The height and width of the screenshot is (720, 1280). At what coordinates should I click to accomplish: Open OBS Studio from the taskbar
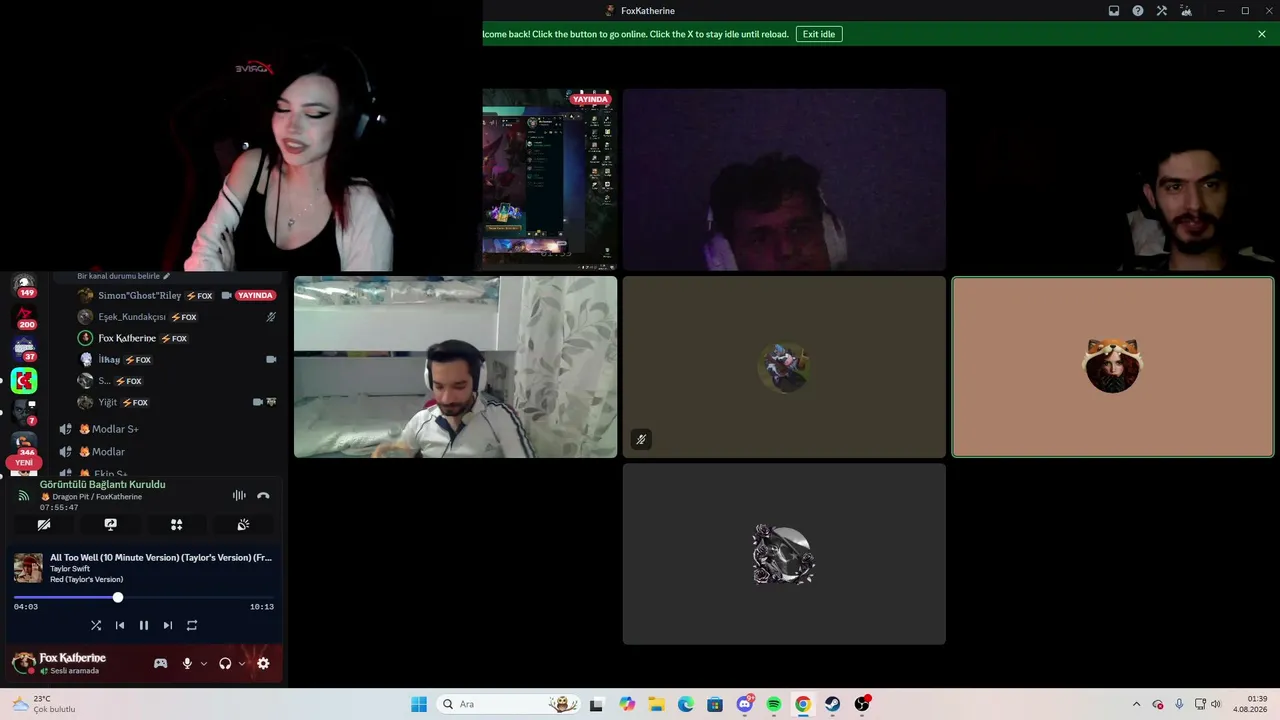862,704
